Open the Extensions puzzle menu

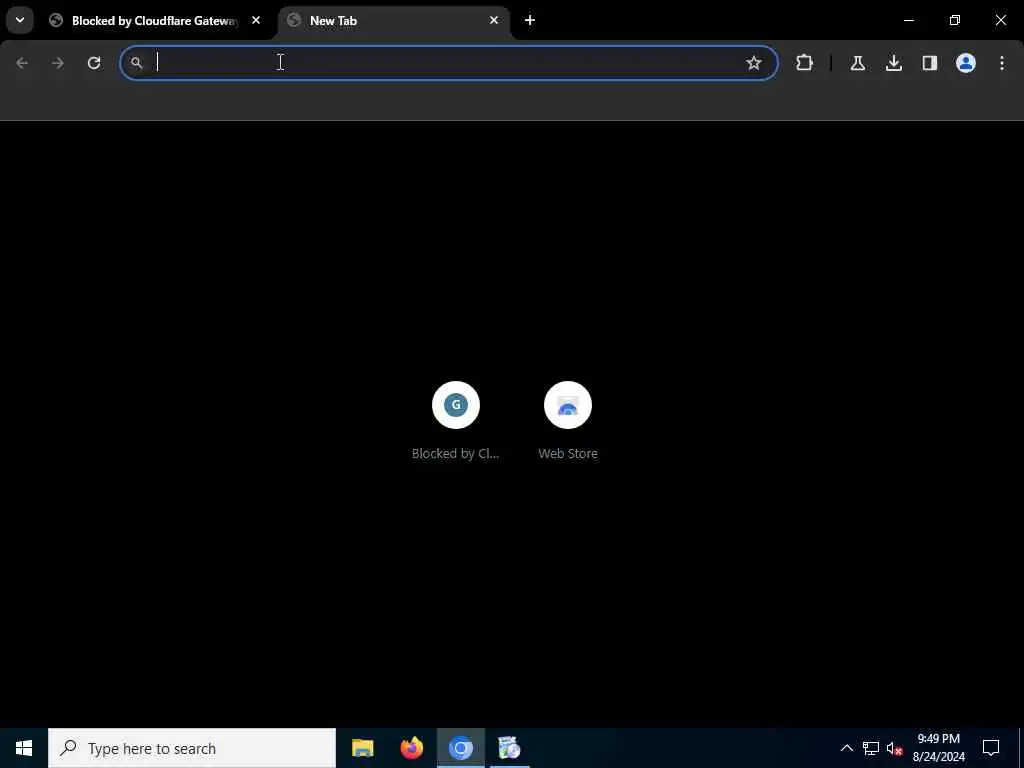tap(805, 63)
